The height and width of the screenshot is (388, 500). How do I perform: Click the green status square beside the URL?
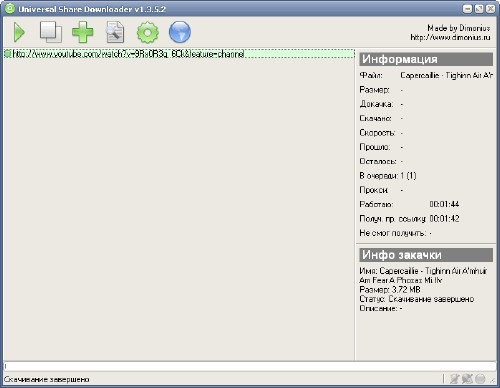pos(8,54)
